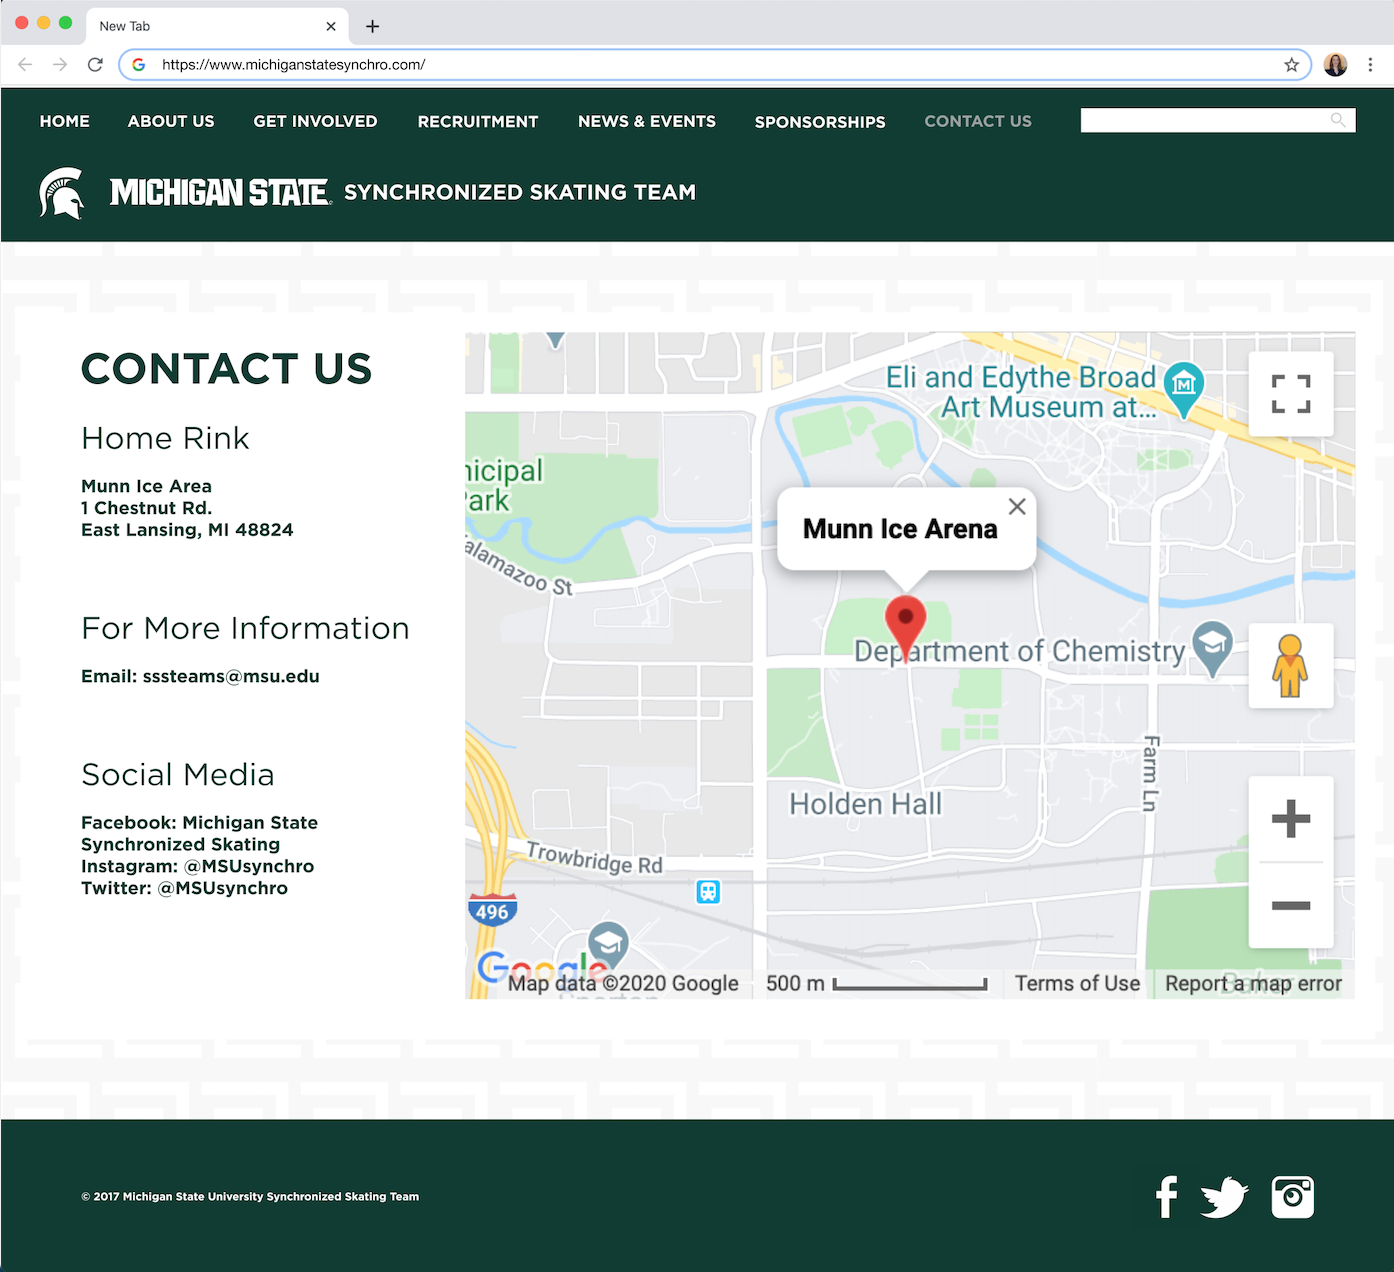Click the Holden Hall map label
This screenshot has height=1272, width=1394.
click(865, 804)
